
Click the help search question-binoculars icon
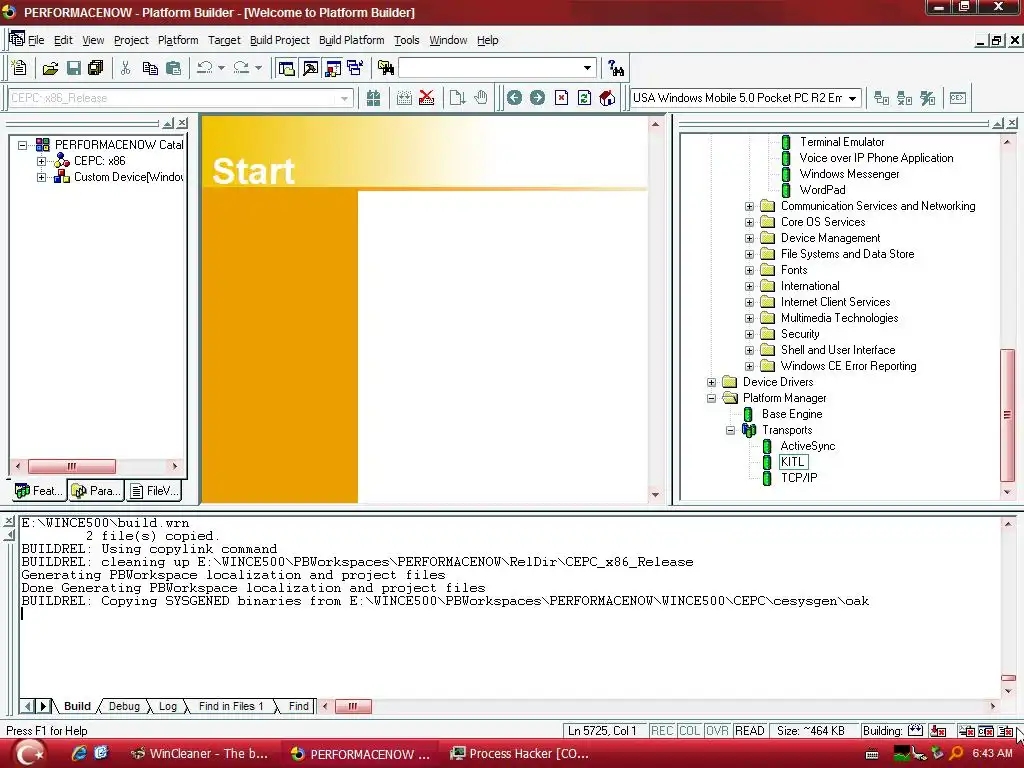[x=615, y=68]
